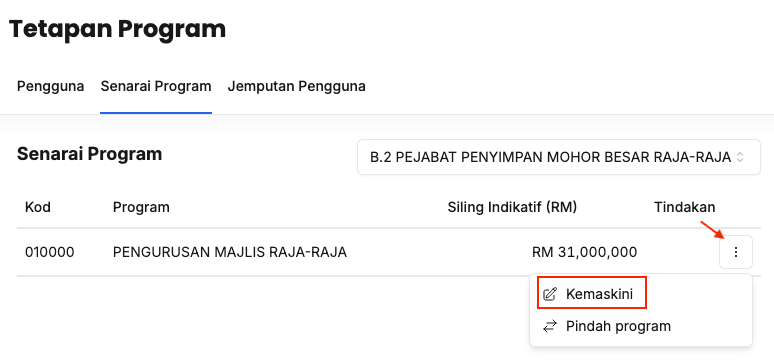This screenshot has height=360, width=774.
Task: Click PENGURUSAN MAJLIS RAJA-RAJA program name
Action: (x=230, y=252)
